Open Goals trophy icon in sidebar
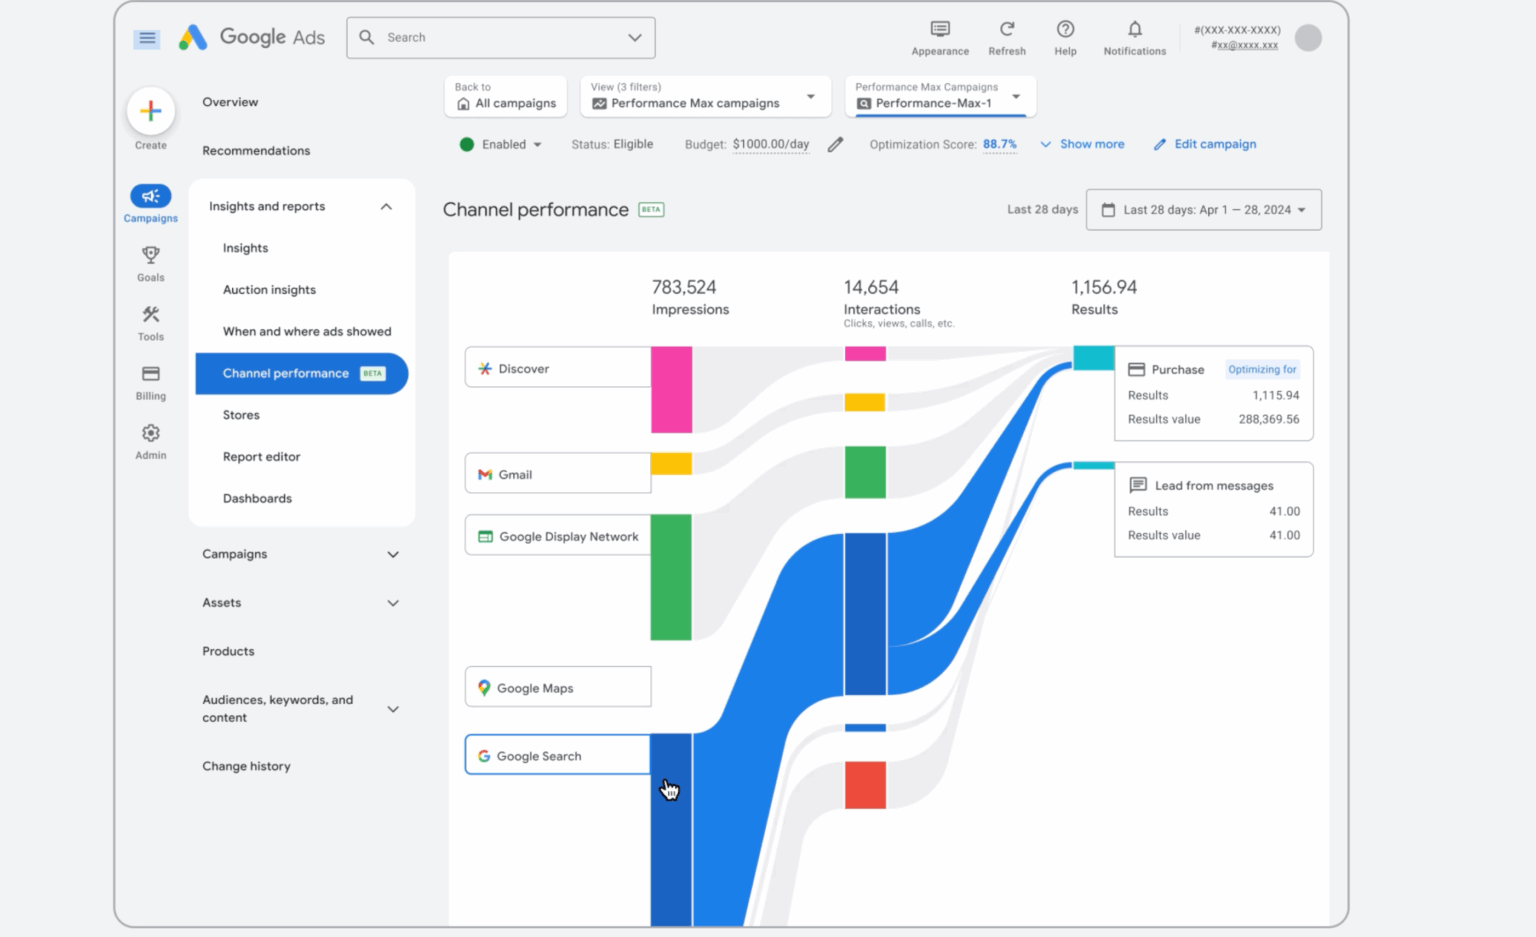Screen dimensions: 1536x937 point(151,256)
